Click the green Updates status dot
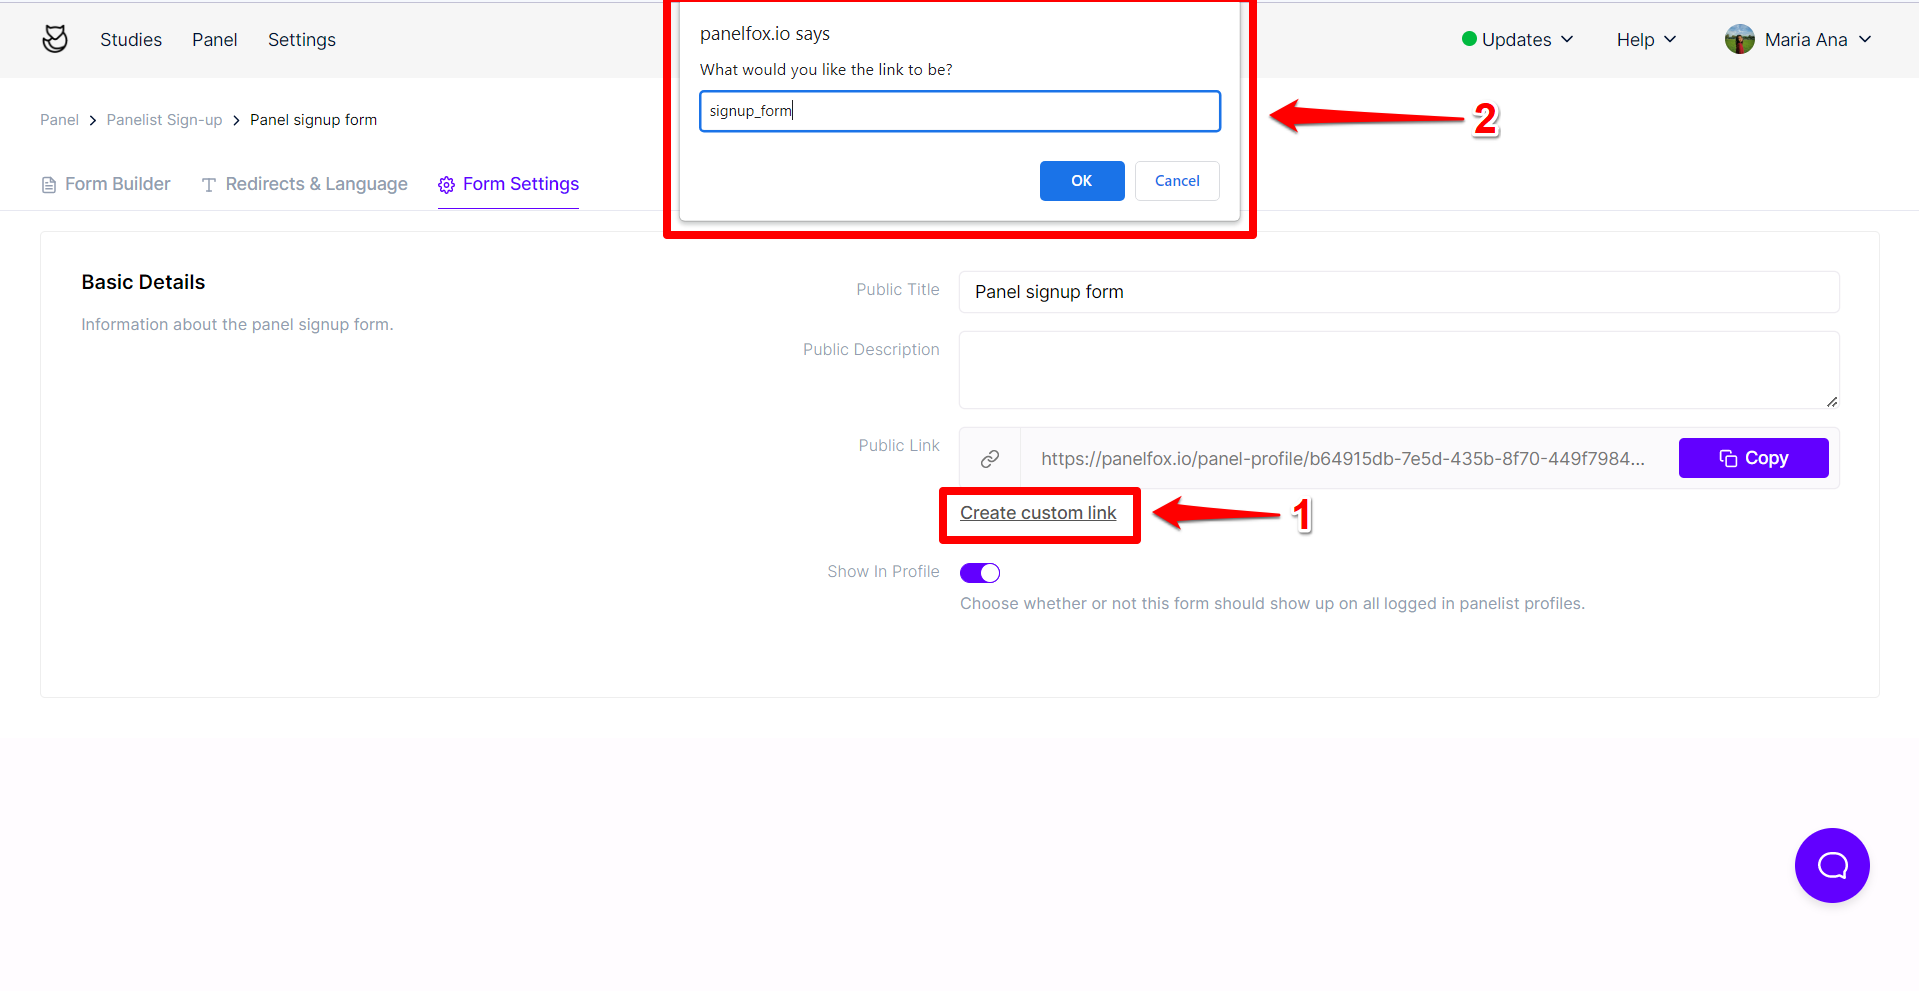 click(x=1469, y=39)
